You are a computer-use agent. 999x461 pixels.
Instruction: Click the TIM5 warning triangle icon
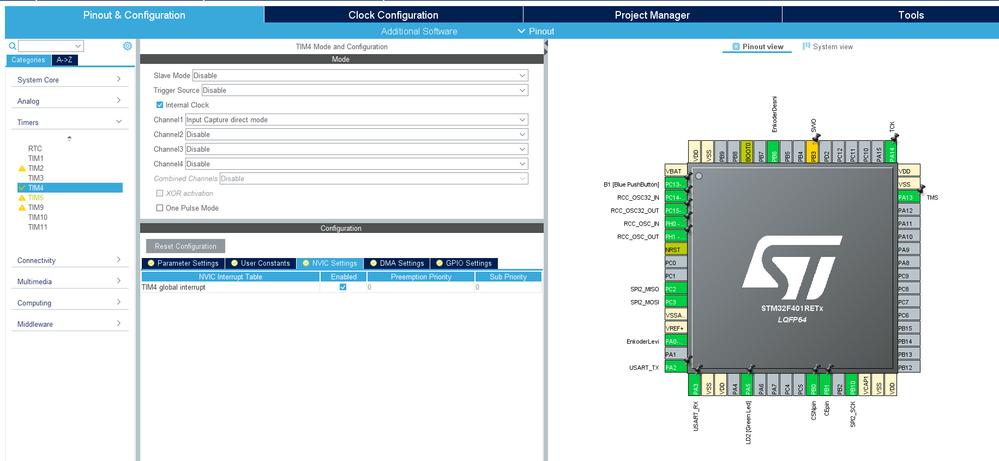coord(22,198)
